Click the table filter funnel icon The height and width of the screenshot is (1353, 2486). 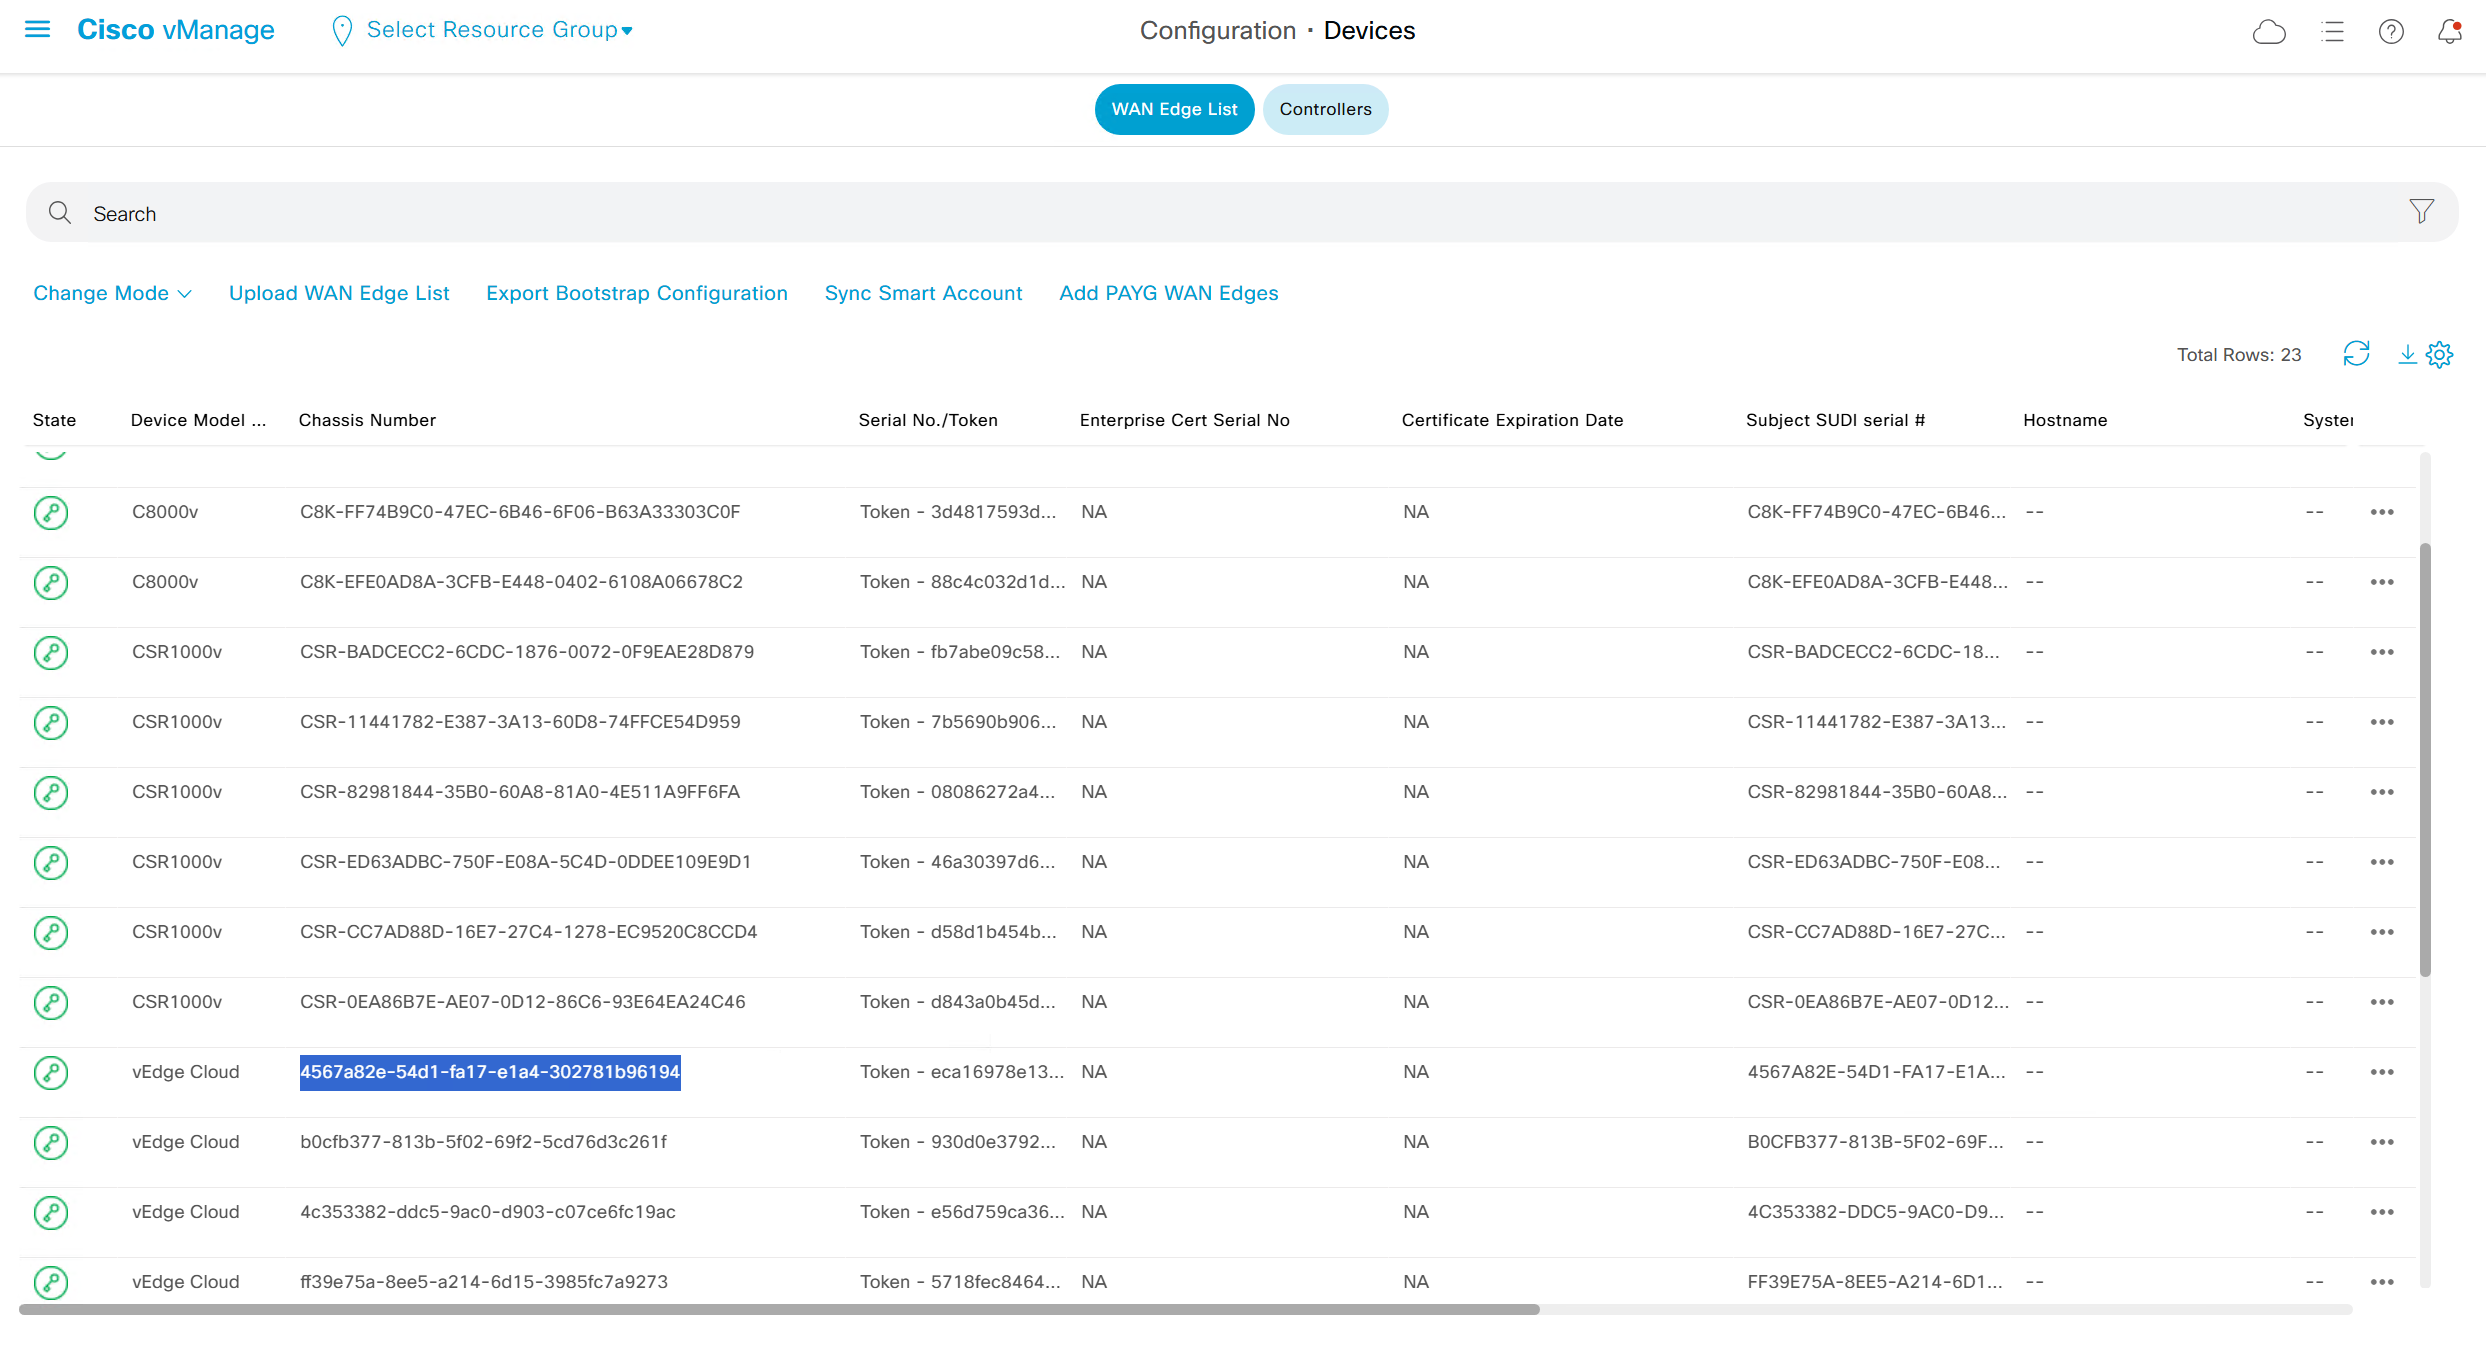click(x=2421, y=212)
